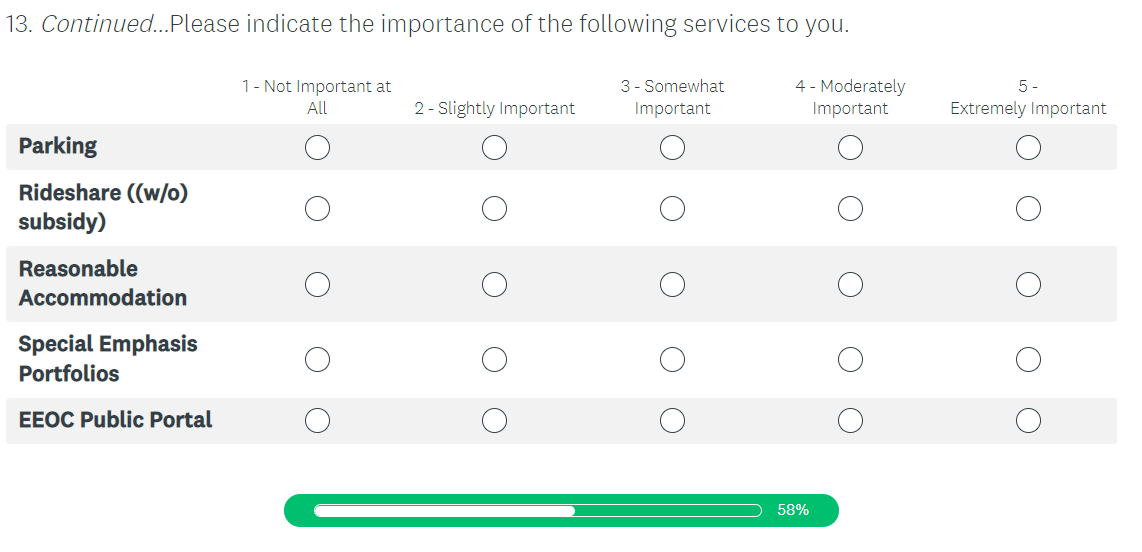Click the Reasonable Accommodation row label

point(102,283)
